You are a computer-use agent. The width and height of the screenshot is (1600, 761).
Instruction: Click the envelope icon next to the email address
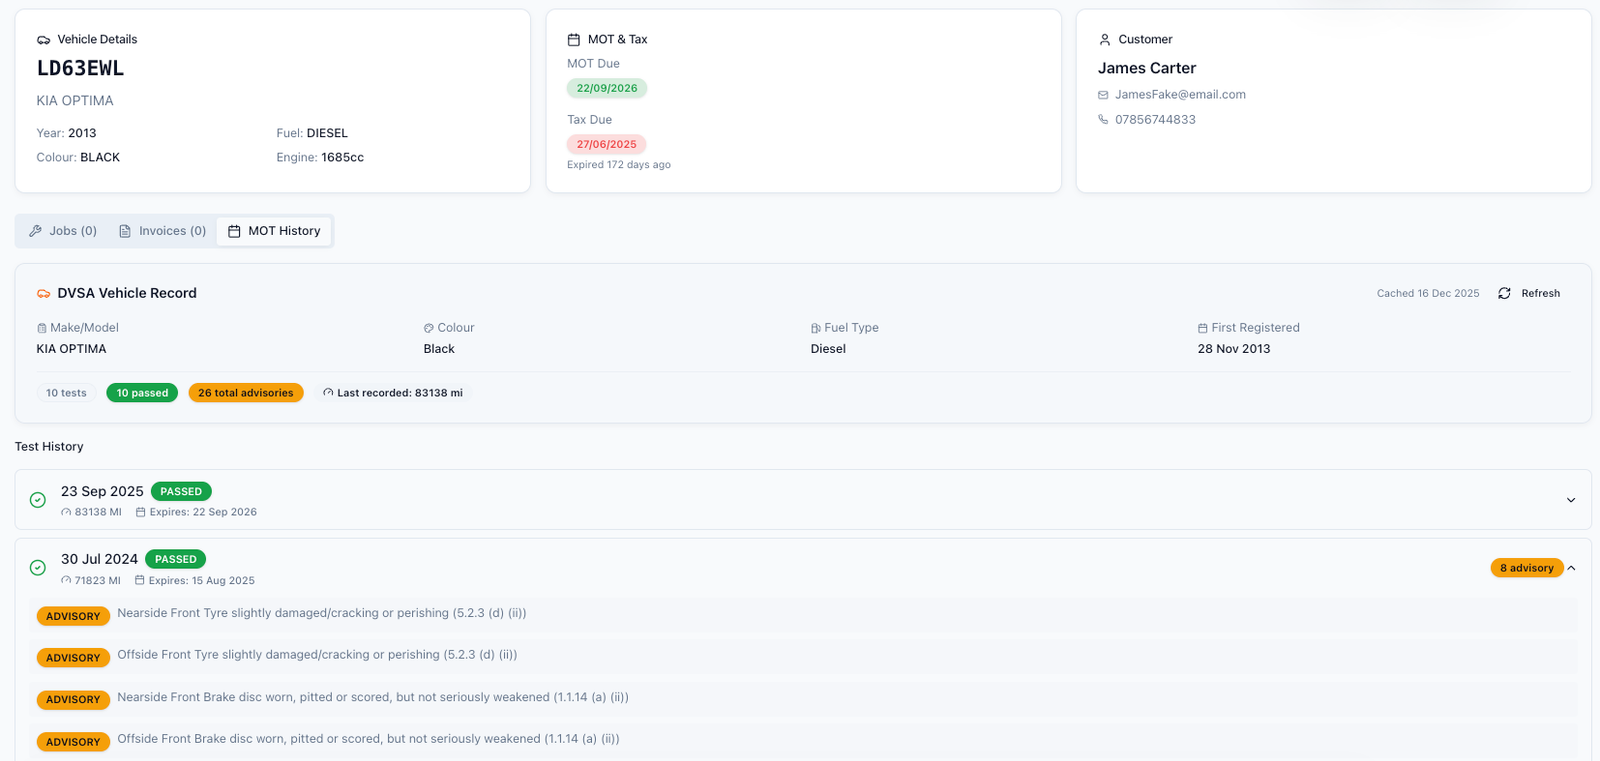pyautogui.click(x=1103, y=95)
